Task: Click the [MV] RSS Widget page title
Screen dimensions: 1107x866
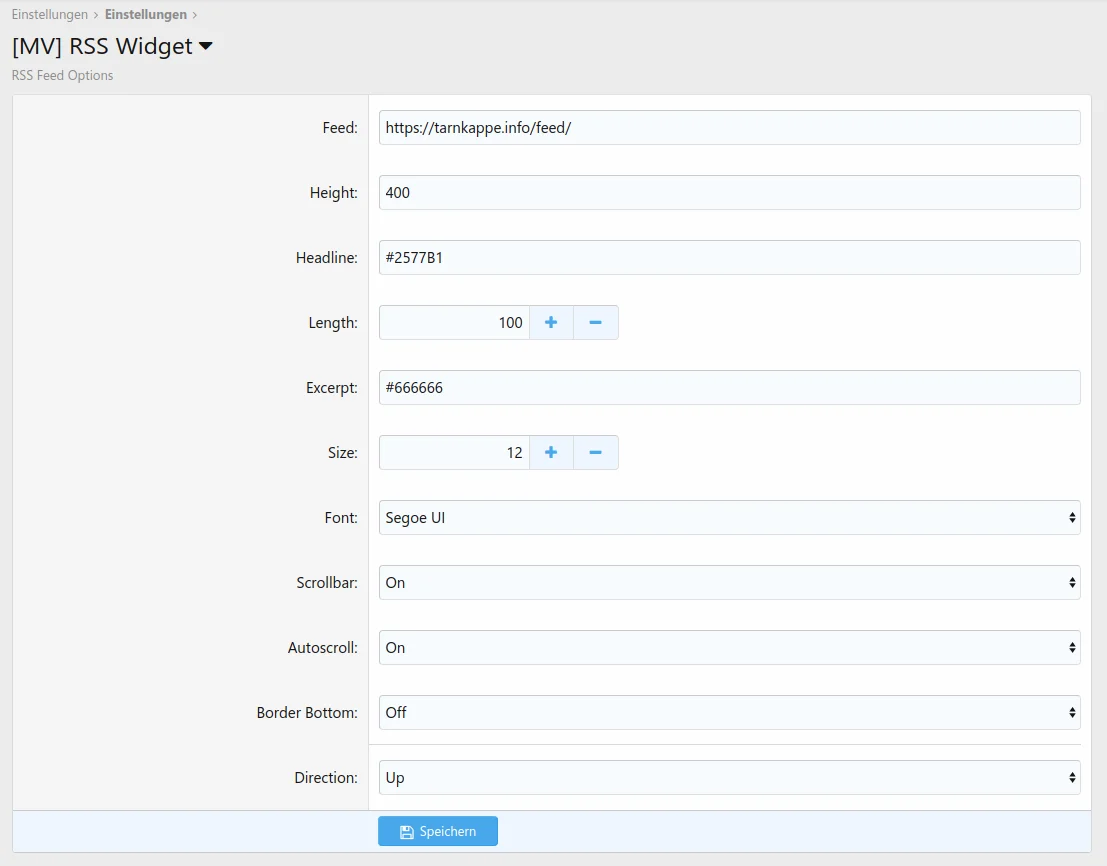Action: (x=102, y=46)
